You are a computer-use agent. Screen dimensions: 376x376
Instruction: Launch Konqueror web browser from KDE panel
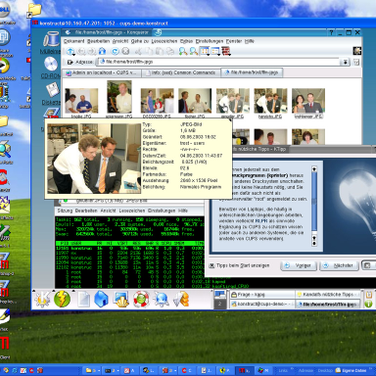coord(161,299)
